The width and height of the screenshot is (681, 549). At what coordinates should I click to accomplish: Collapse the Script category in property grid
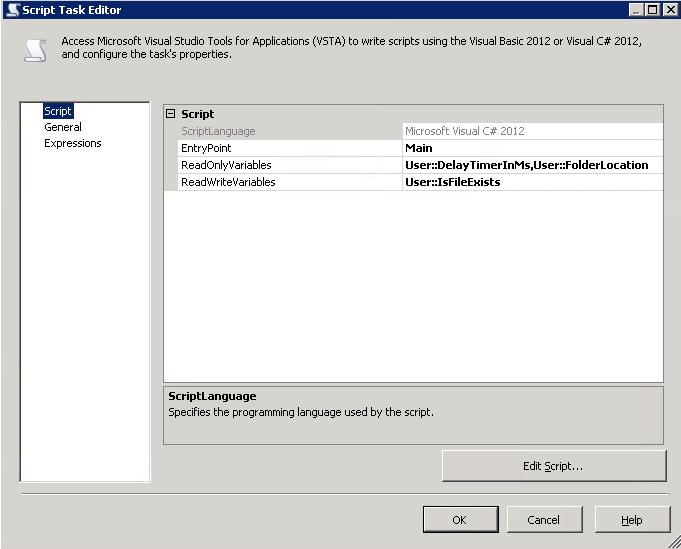click(x=171, y=114)
